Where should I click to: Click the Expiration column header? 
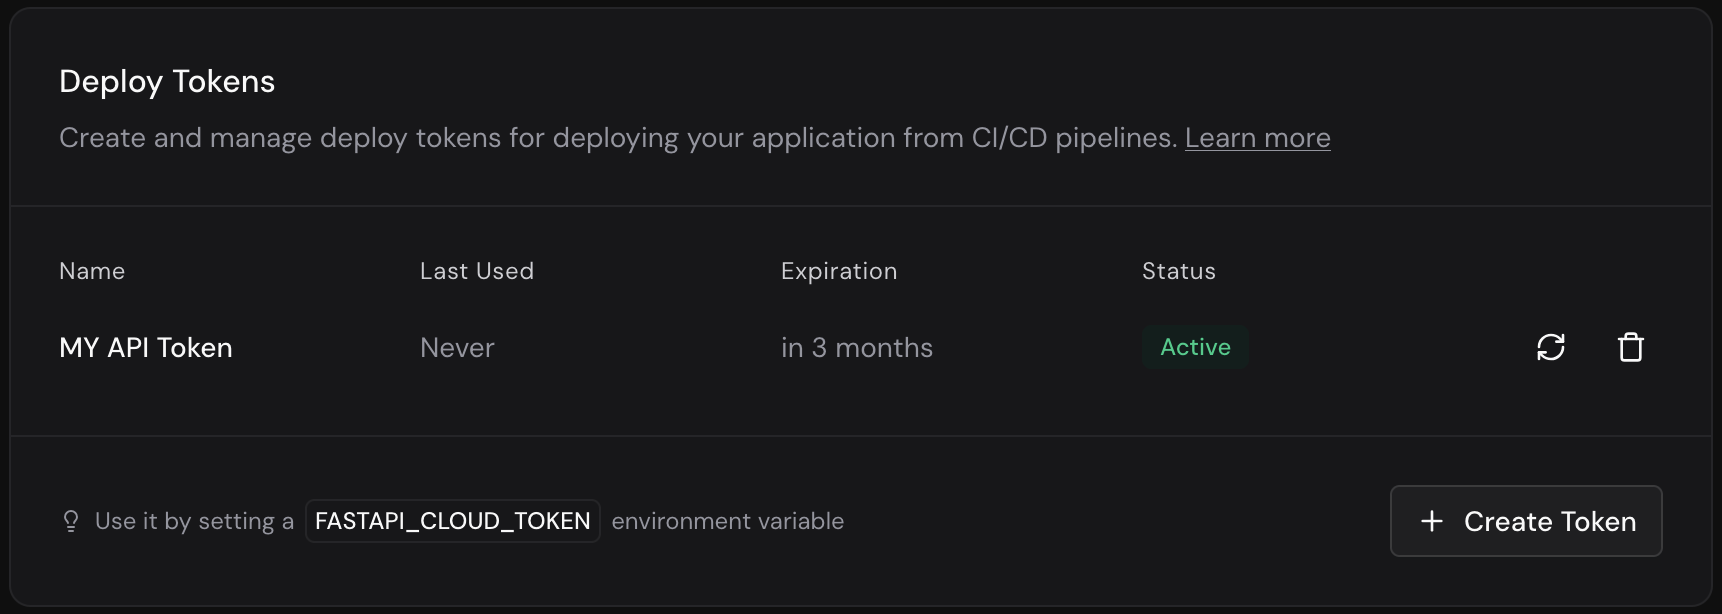[839, 271]
